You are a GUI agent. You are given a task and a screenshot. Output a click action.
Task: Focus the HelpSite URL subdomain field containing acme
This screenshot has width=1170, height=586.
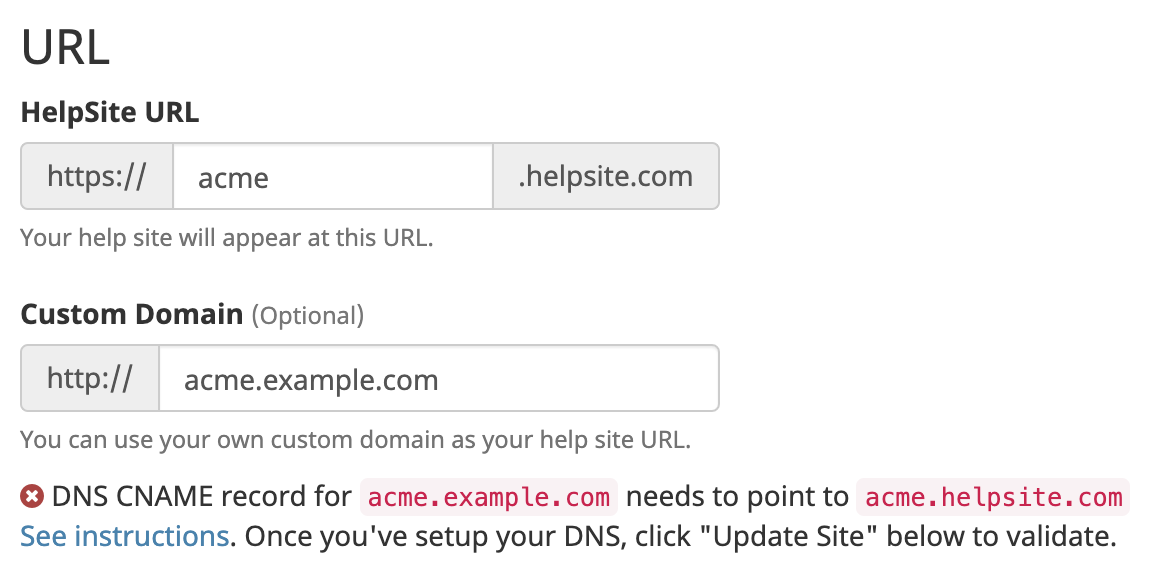[x=333, y=176]
